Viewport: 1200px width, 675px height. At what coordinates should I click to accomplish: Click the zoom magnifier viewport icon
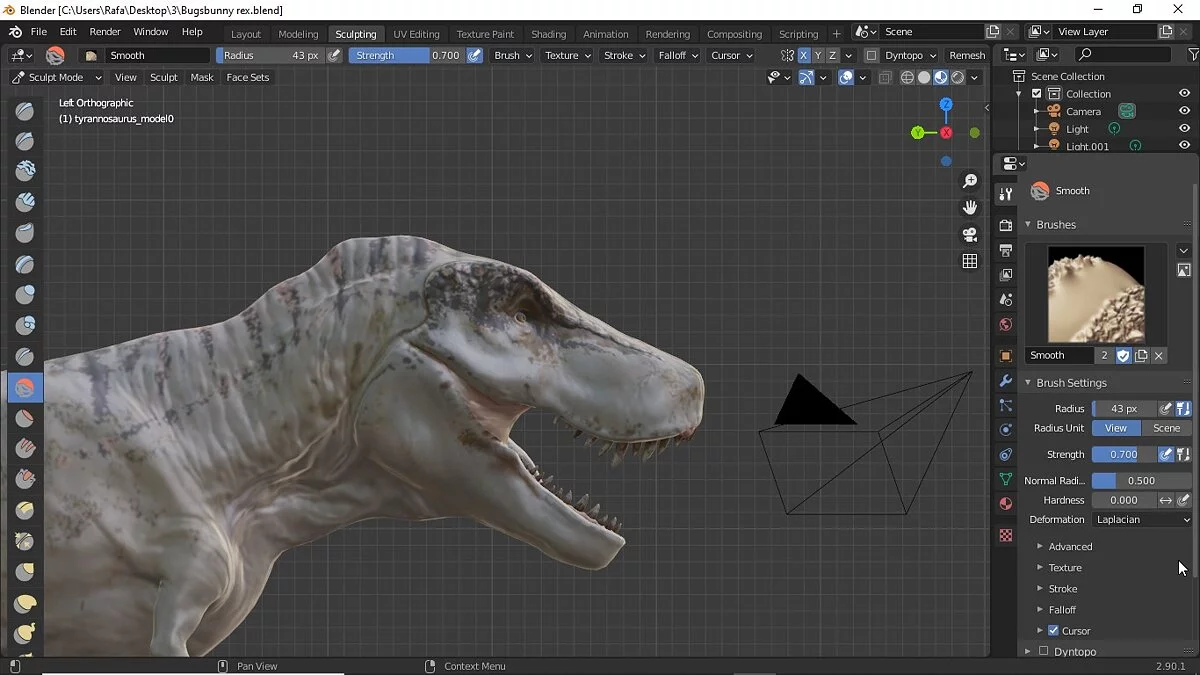coord(969,181)
